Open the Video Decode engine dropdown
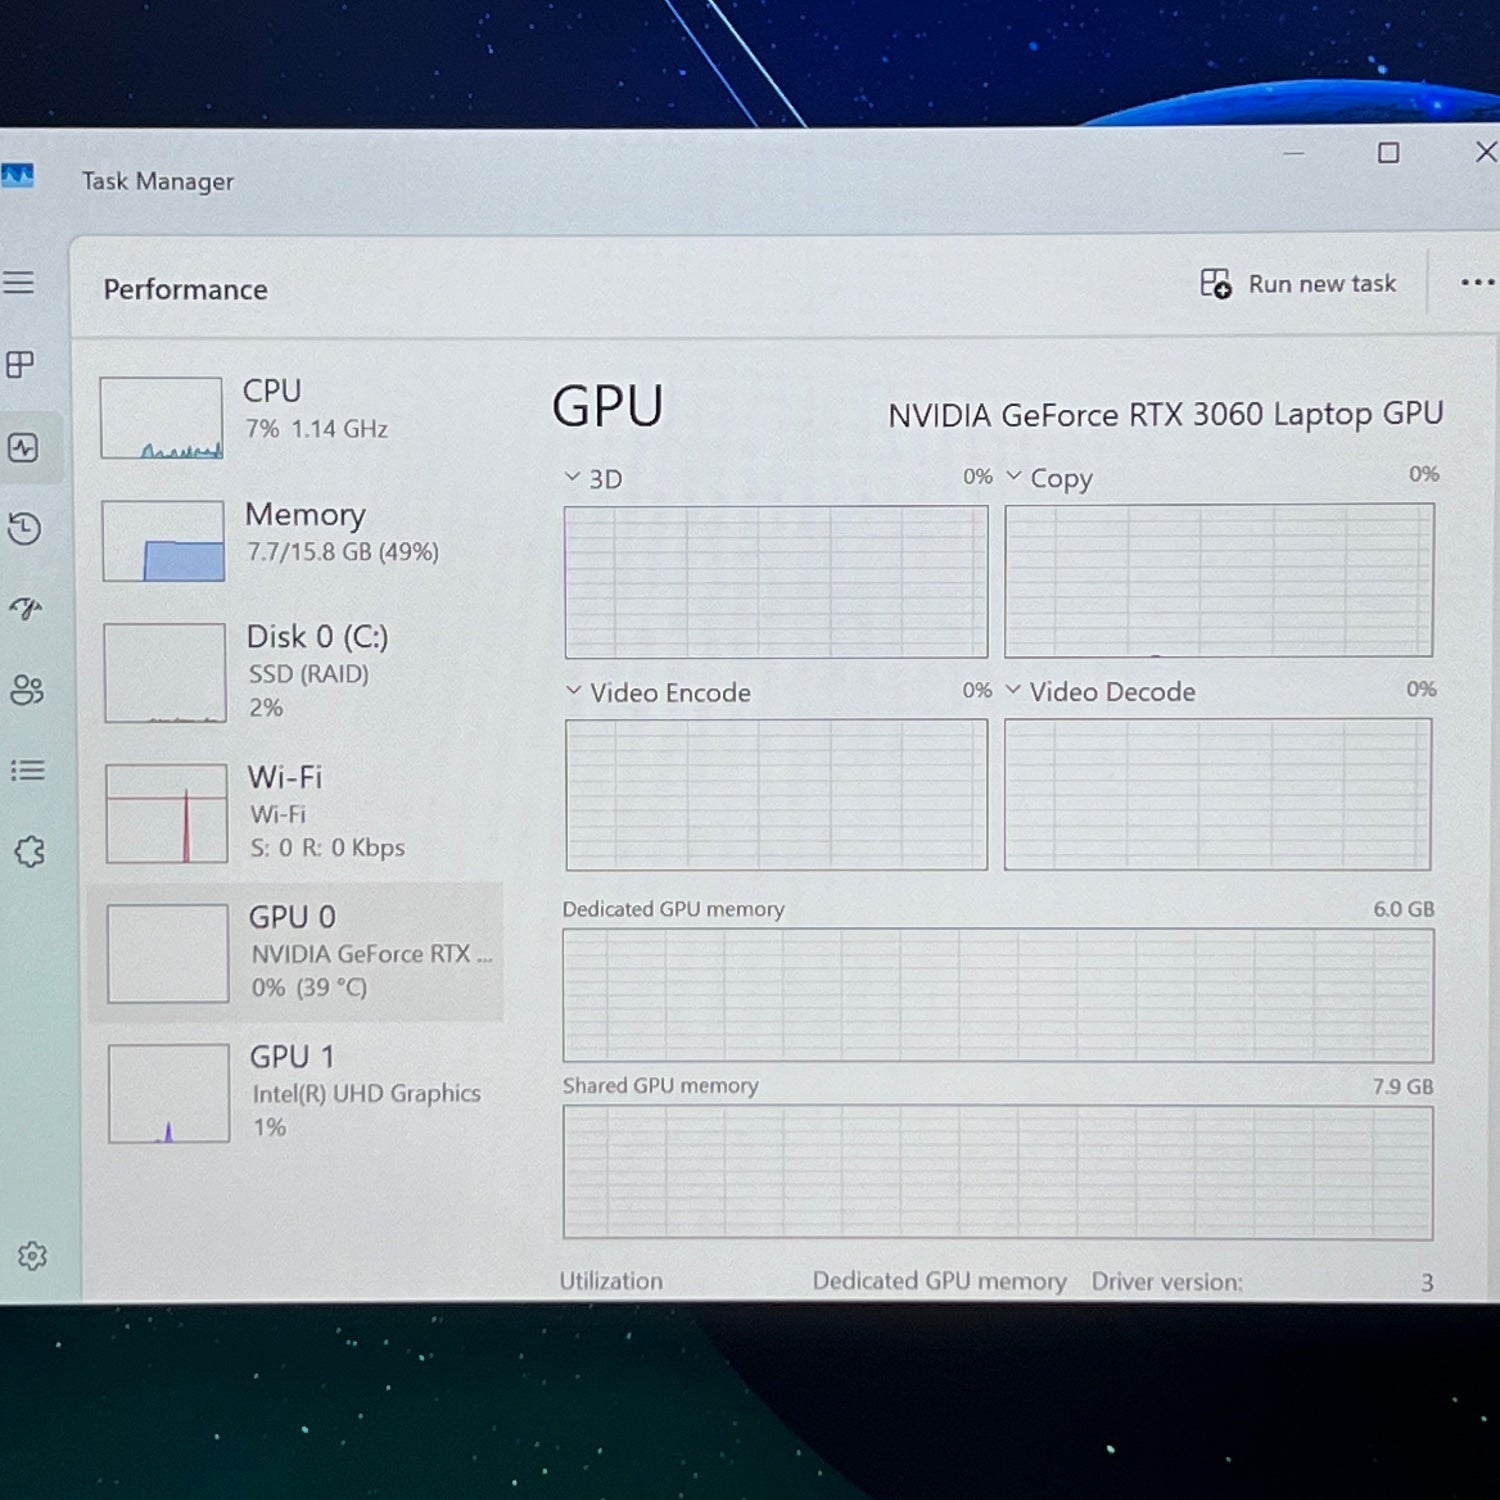 pyautogui.click(x=1014, y=690)
